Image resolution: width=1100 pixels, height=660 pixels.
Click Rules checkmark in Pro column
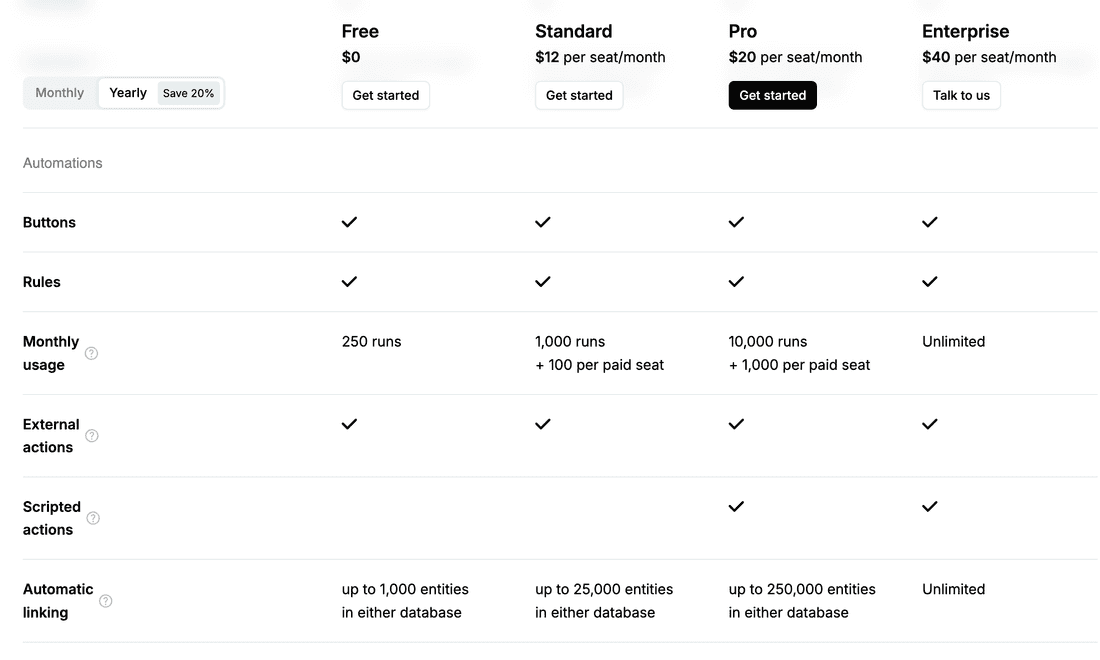pyautogui.click(x=736, y=282)
